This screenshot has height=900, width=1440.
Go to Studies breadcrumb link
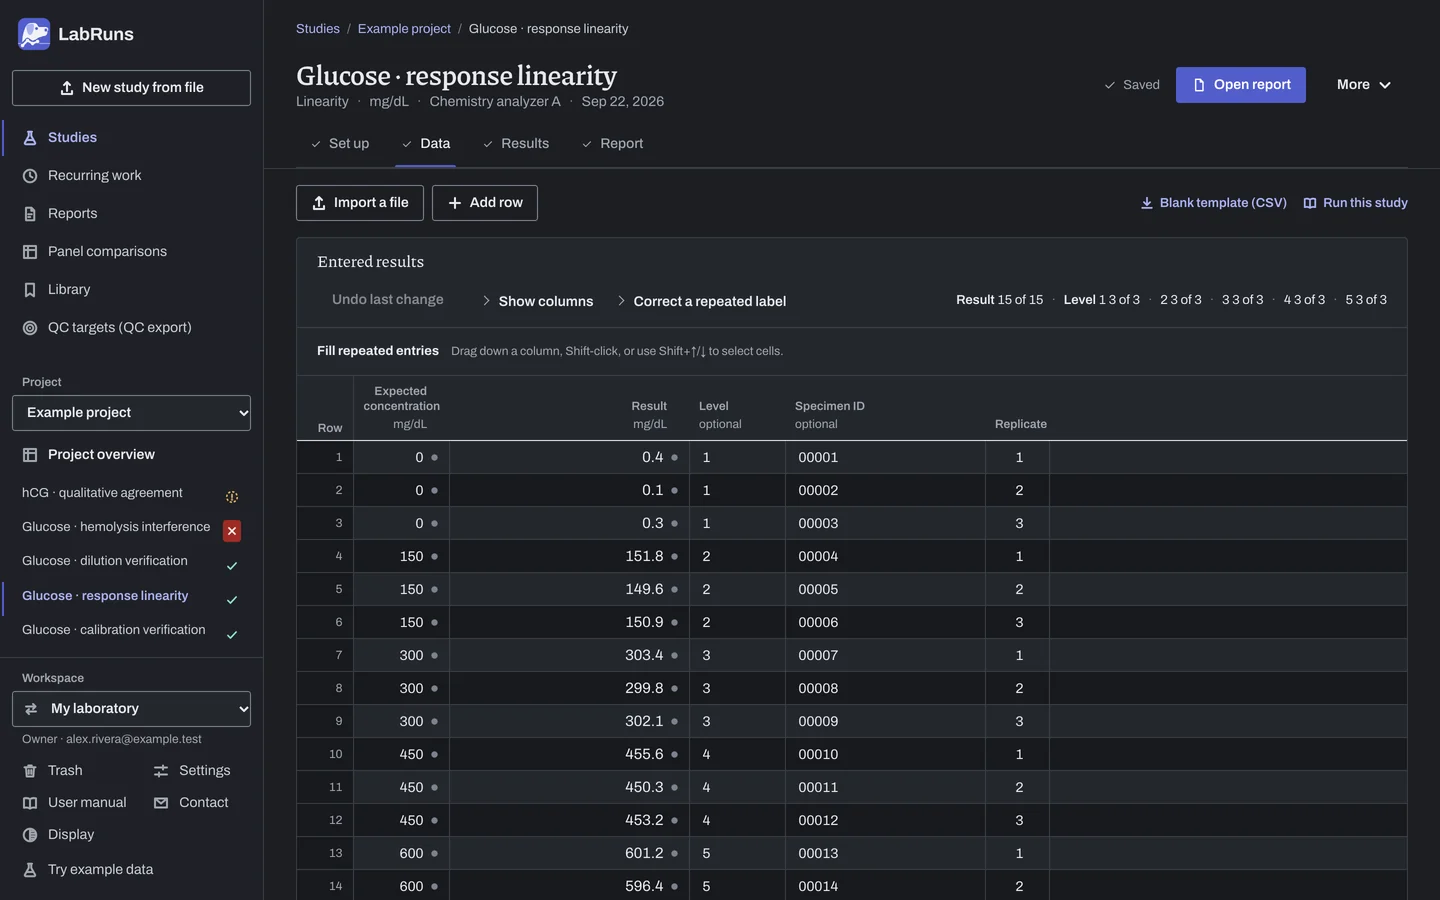(318, 29)
